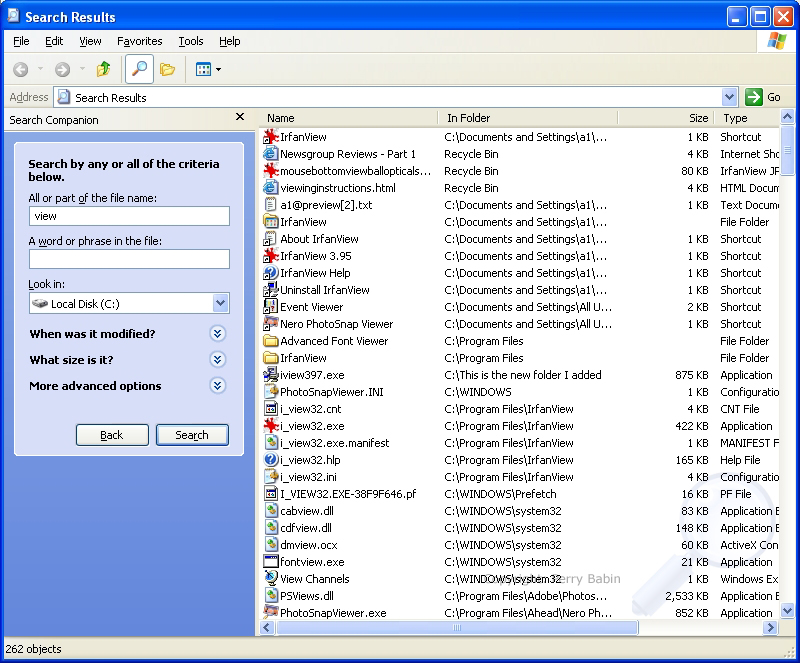Open the Help menu
This screenshot has height=663, width=800.
click(x=230, y=41)
